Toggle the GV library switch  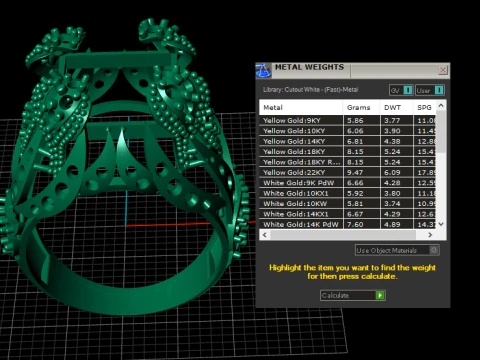tap(401, 90)
